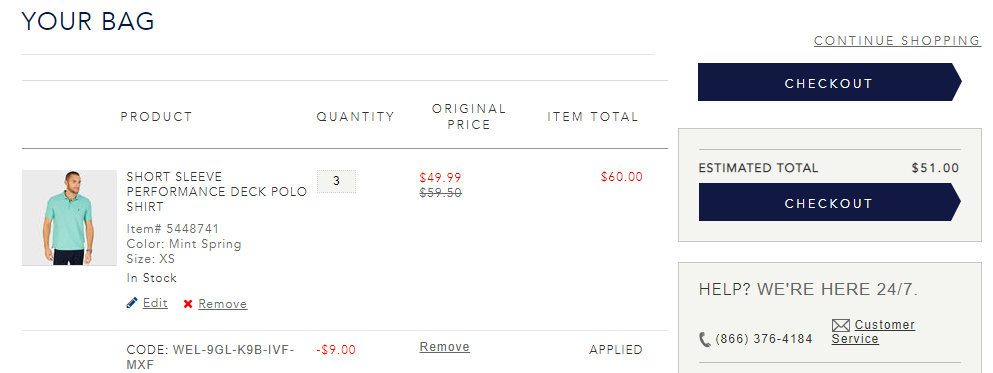The height and width of the screenshot is (373, 993).
Task: Open the polo shirt product thumbnail
Action: click(70, 218)
